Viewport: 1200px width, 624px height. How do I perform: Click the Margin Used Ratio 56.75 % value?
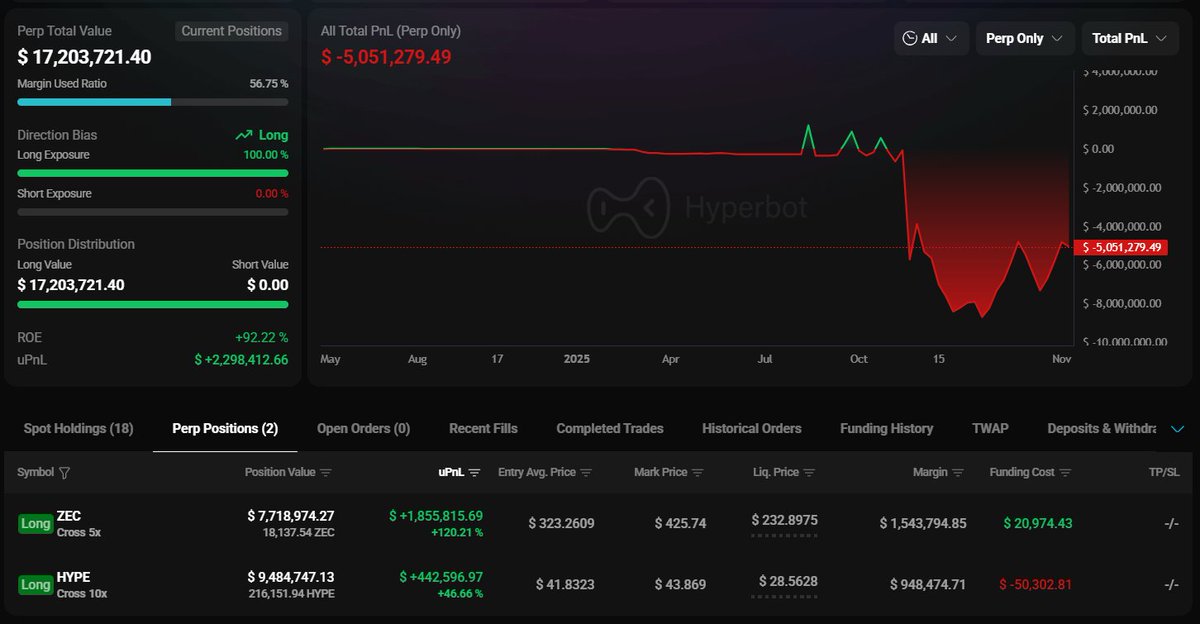click(269, 84)
